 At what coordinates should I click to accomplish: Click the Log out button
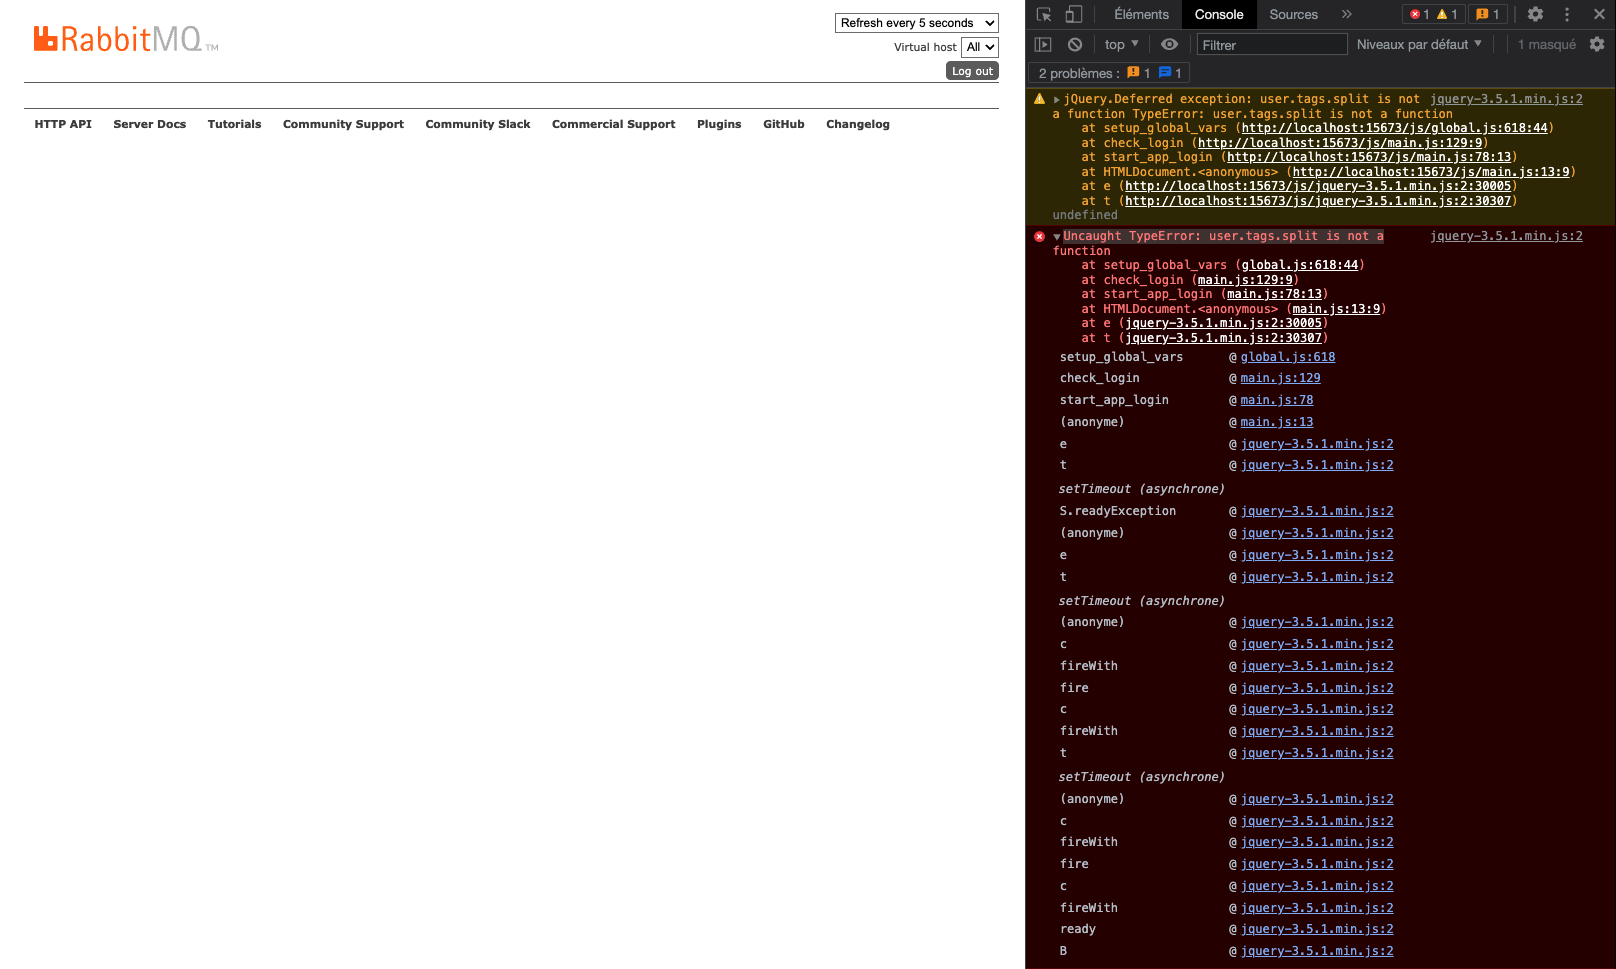coord(971,70)
